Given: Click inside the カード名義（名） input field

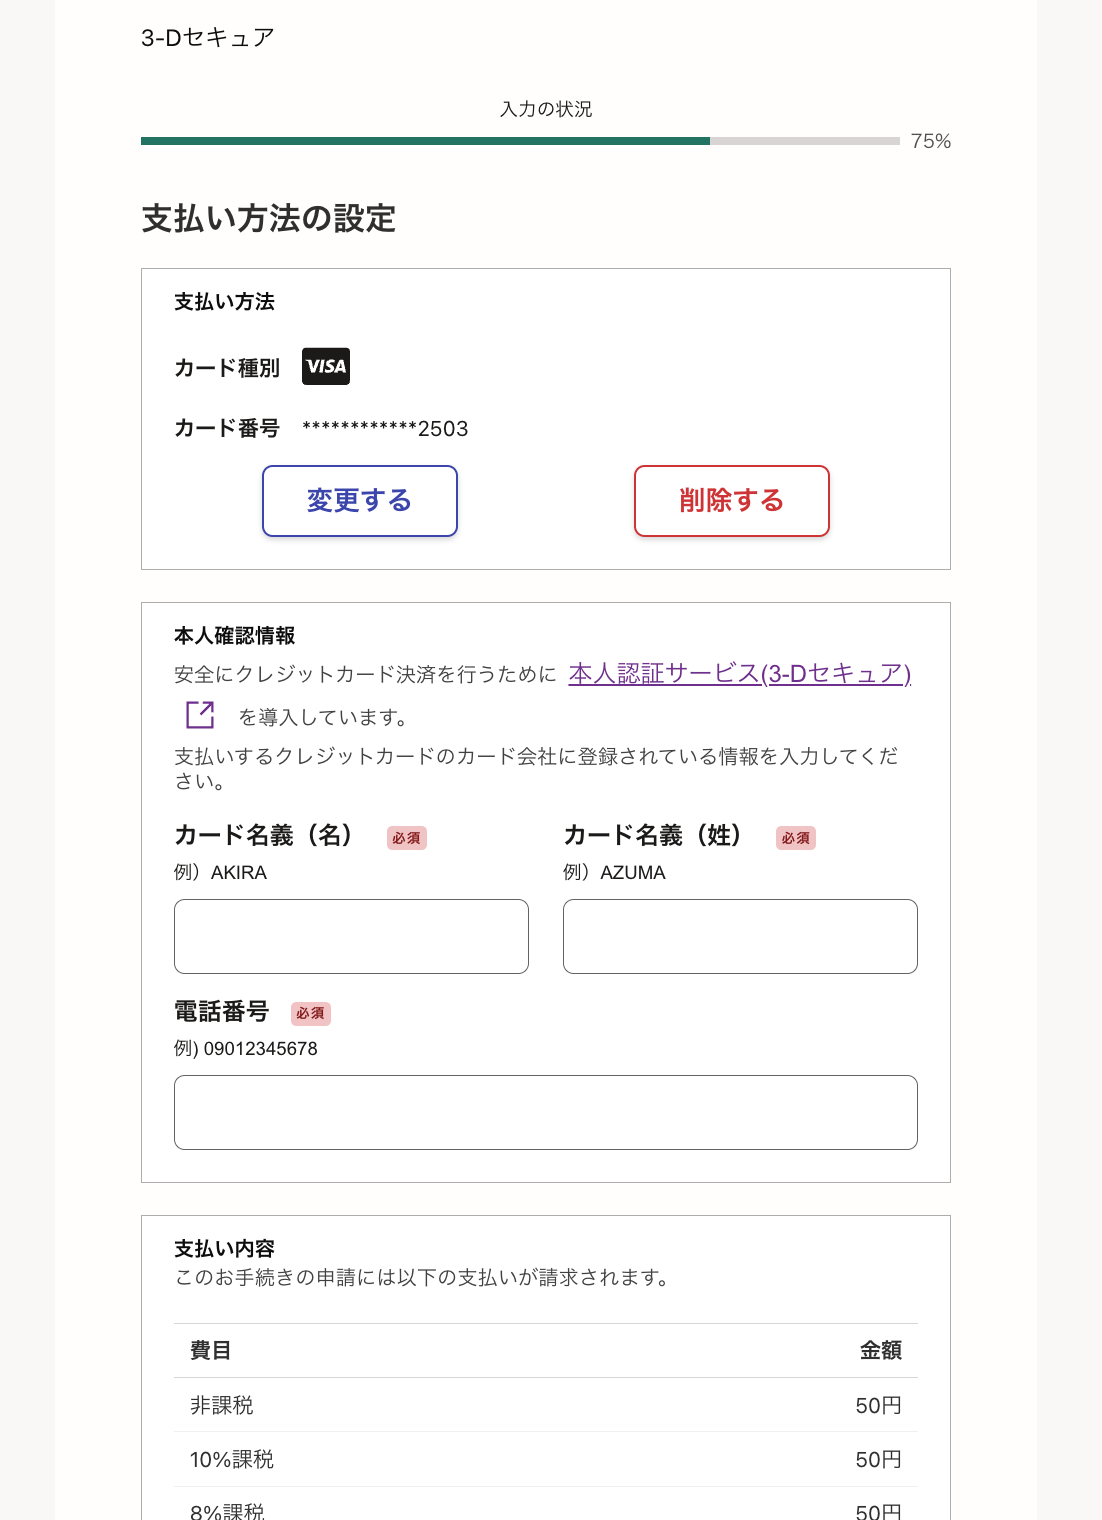Looking at the screenshot, I should tap(351, 936).
